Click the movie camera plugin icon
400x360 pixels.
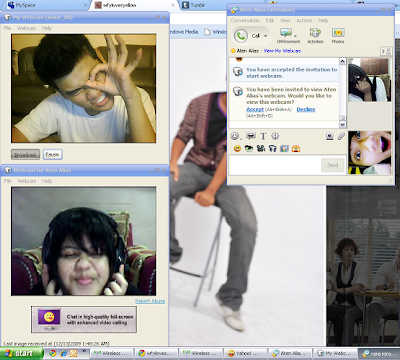point(261,148)
